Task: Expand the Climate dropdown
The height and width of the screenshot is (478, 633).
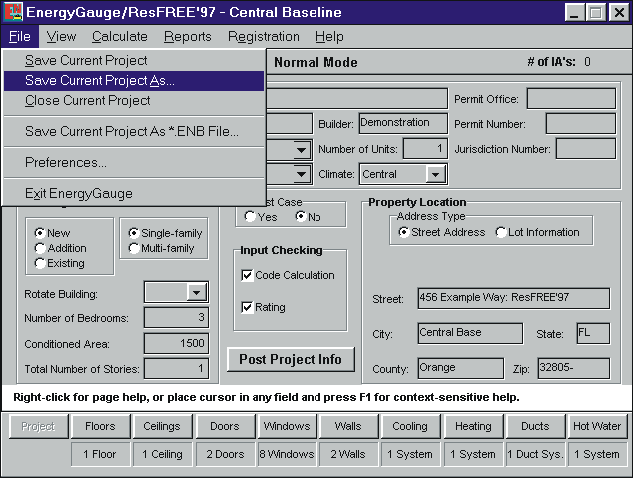Action: tap(436, 174)
